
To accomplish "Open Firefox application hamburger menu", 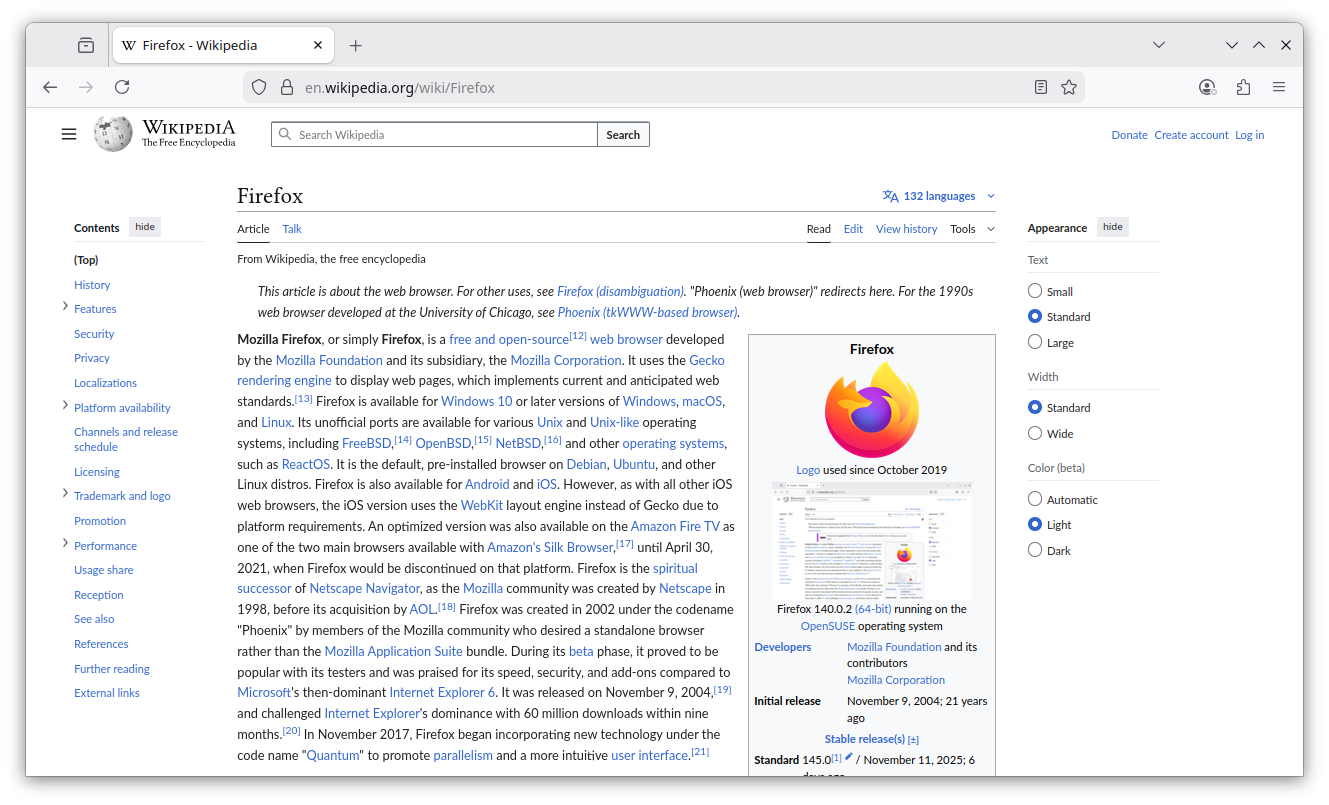I will [x=1279, y=87].
